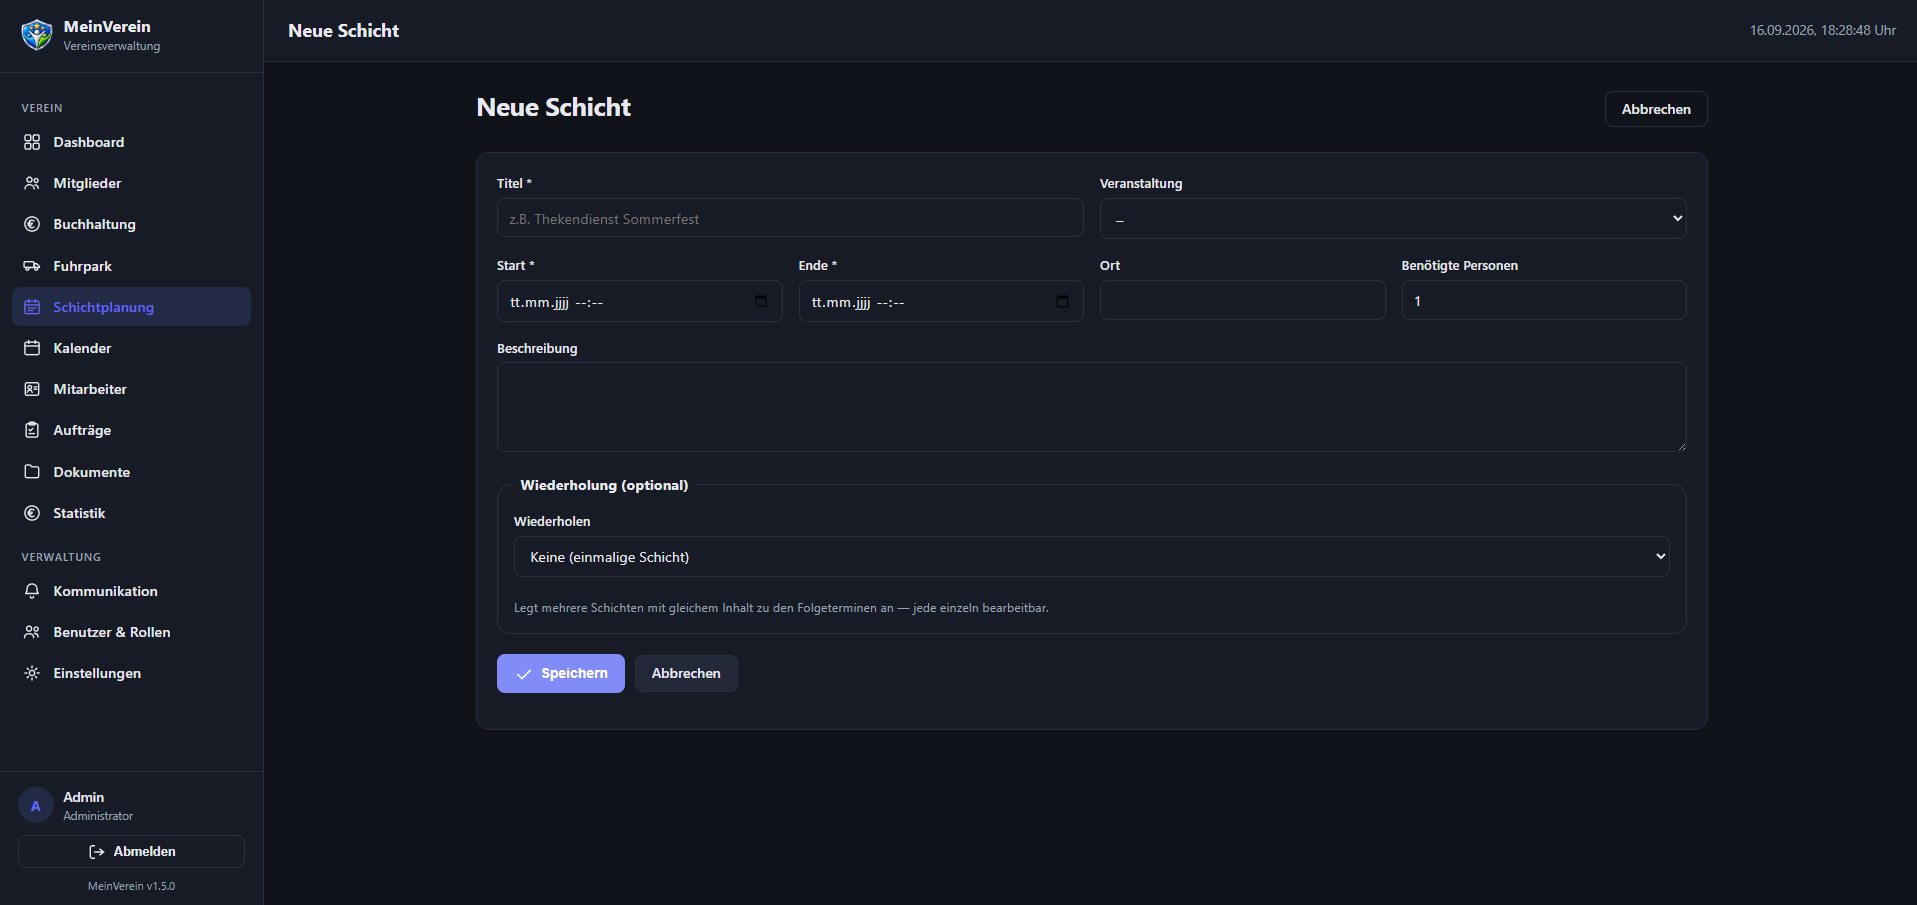Open the Ende date picker calendar icon
Screen dimensions: 1917x905
click(x=1062, y=301)
